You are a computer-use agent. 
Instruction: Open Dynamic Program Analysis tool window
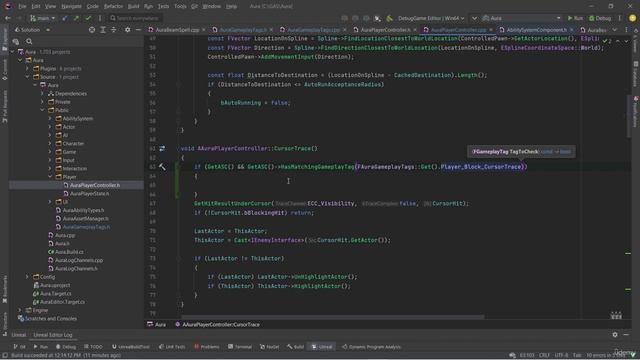click(371, 347)
